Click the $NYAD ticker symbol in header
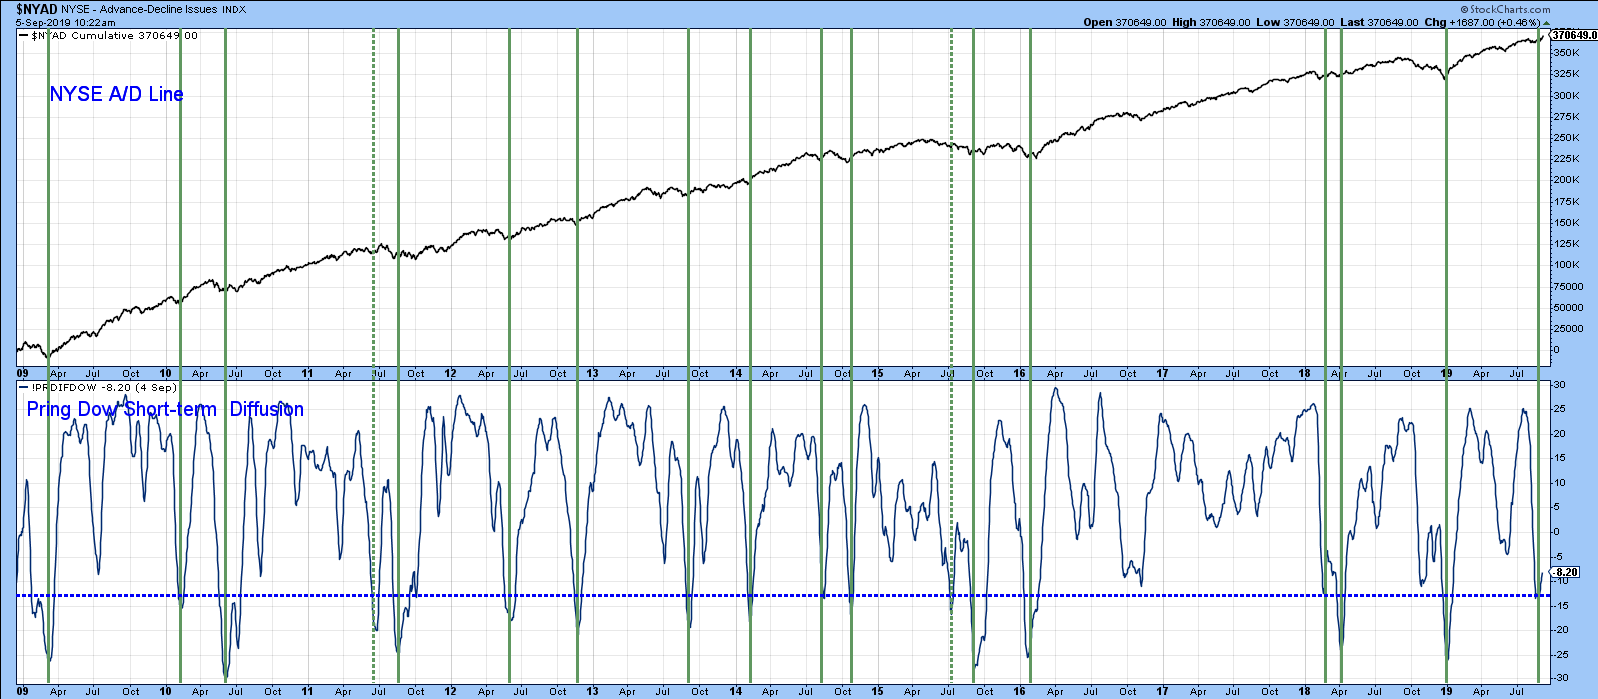Viewport: 1598px width, 699px height. click(36, 9)
